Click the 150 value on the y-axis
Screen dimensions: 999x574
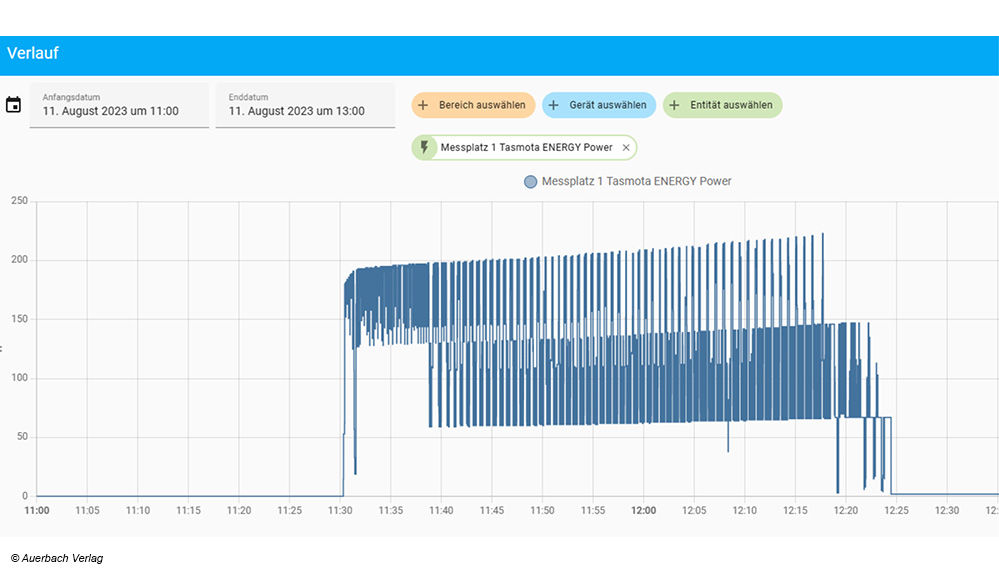[x=20, y=319]
